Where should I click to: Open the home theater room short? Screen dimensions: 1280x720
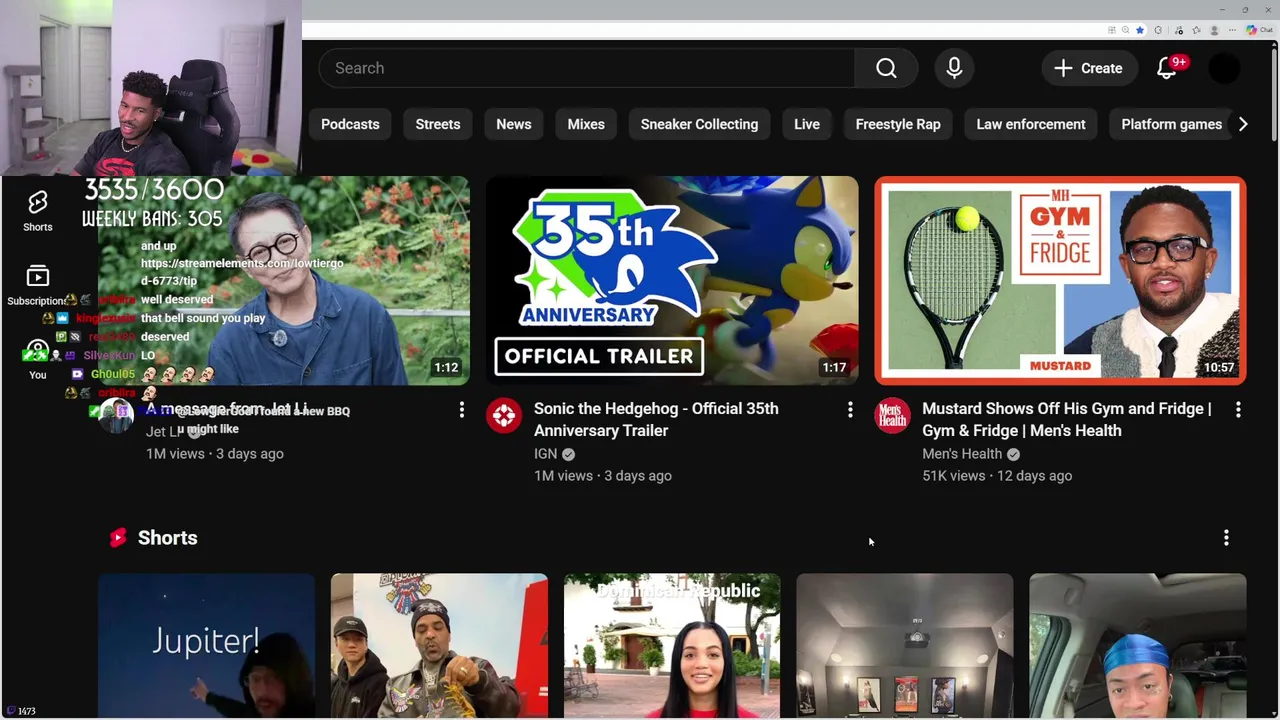(x=905, y=646)
